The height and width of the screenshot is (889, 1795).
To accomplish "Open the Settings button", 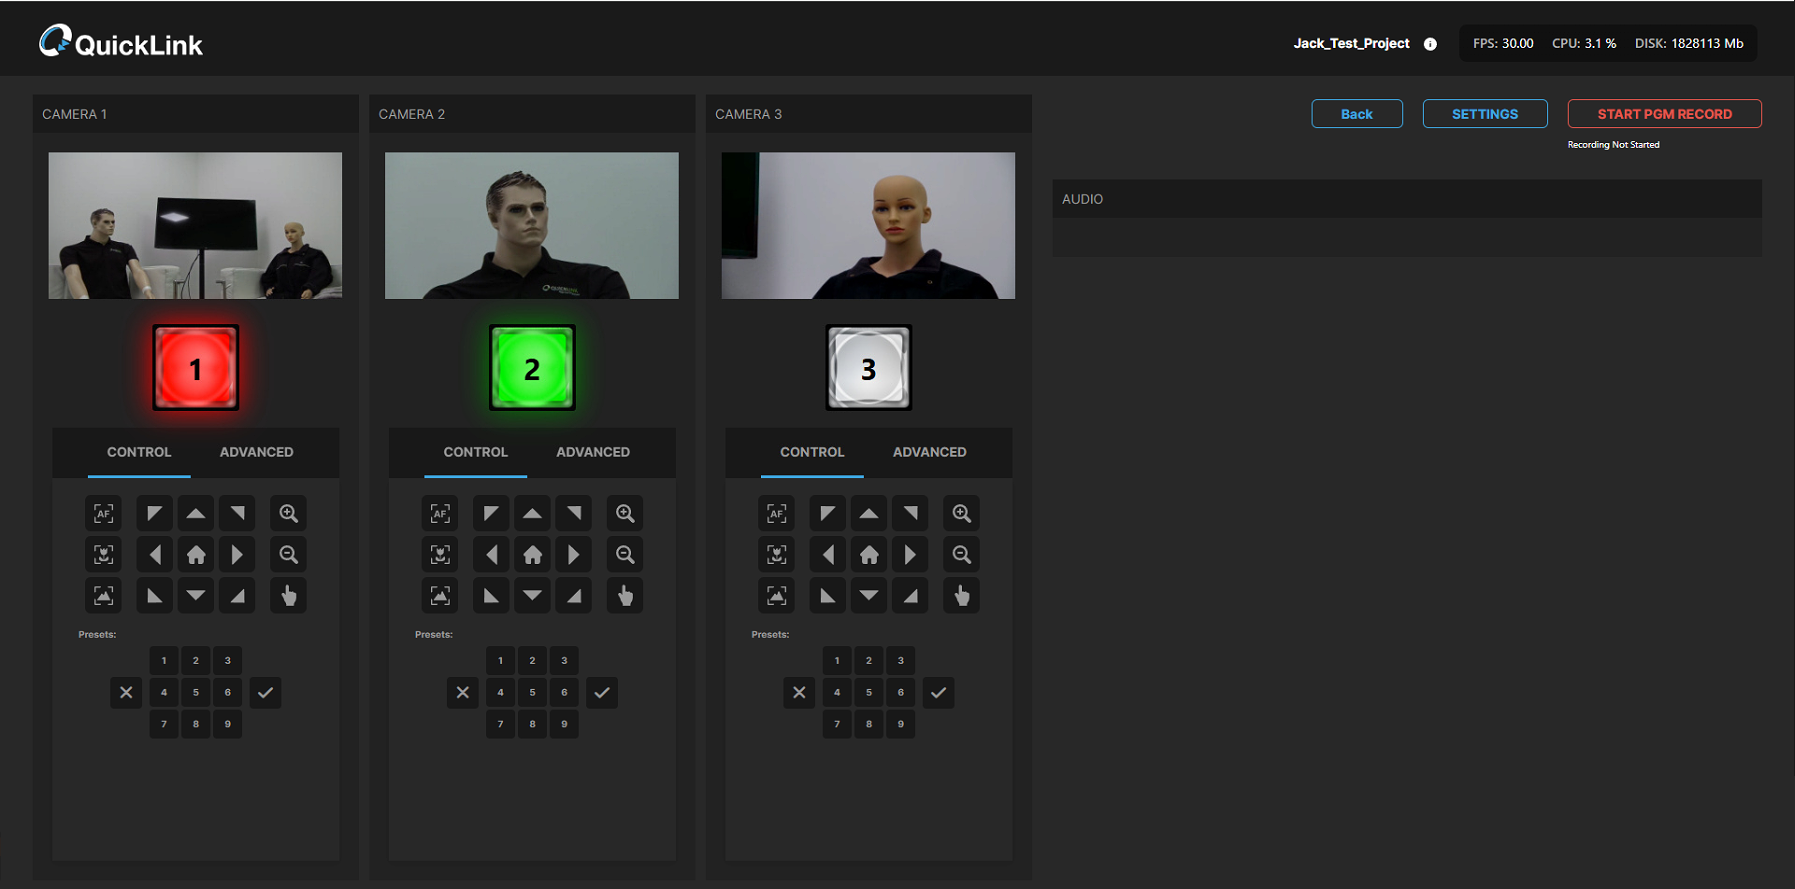I will pyautogui.click(x=1484, y=114).
